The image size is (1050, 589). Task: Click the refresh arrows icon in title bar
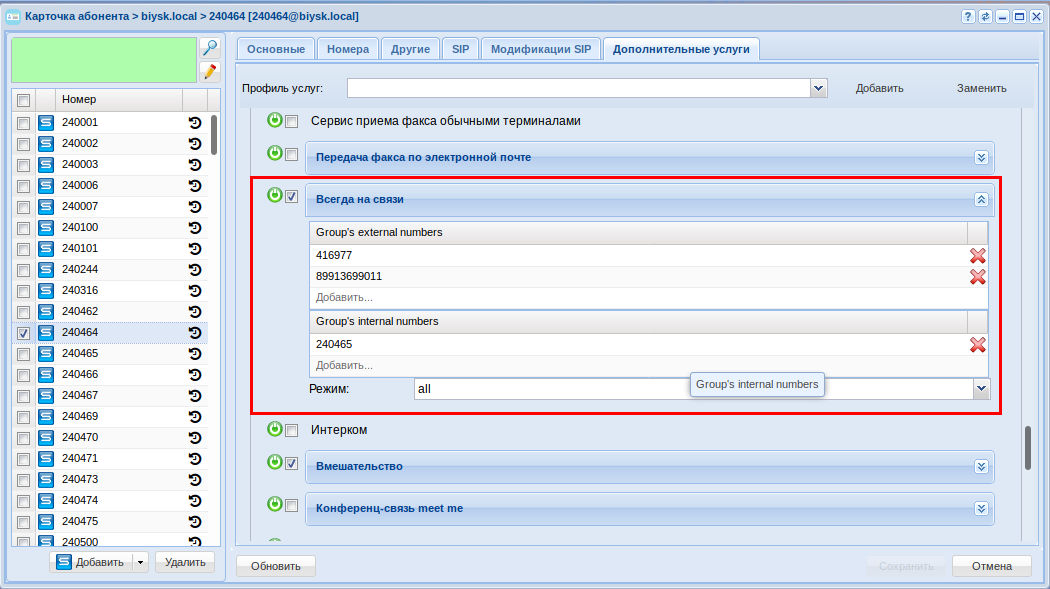(x=985, y=17)
